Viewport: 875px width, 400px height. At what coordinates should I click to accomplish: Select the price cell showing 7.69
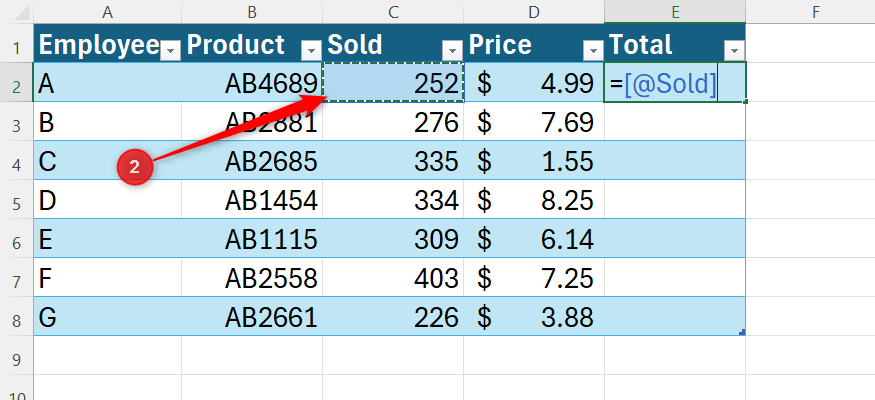coord(534,122)
